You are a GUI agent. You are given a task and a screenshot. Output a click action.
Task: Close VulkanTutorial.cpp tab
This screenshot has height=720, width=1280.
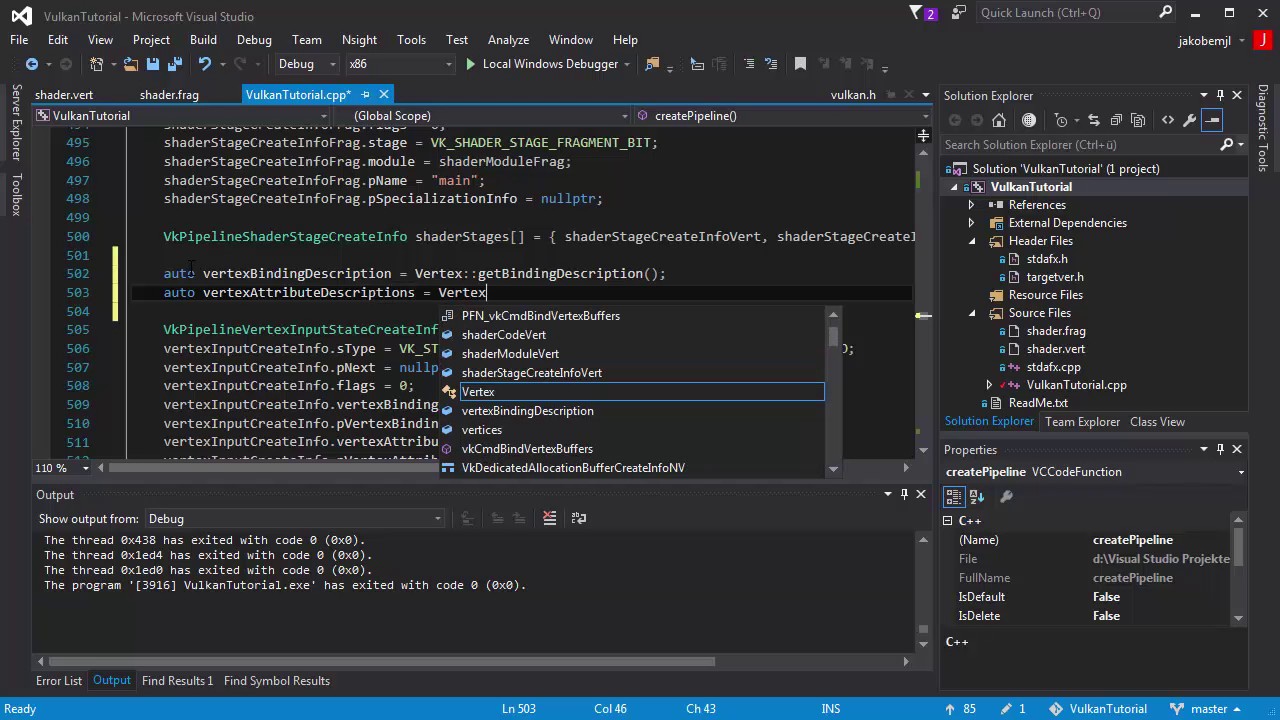click(x=383, y=95)
